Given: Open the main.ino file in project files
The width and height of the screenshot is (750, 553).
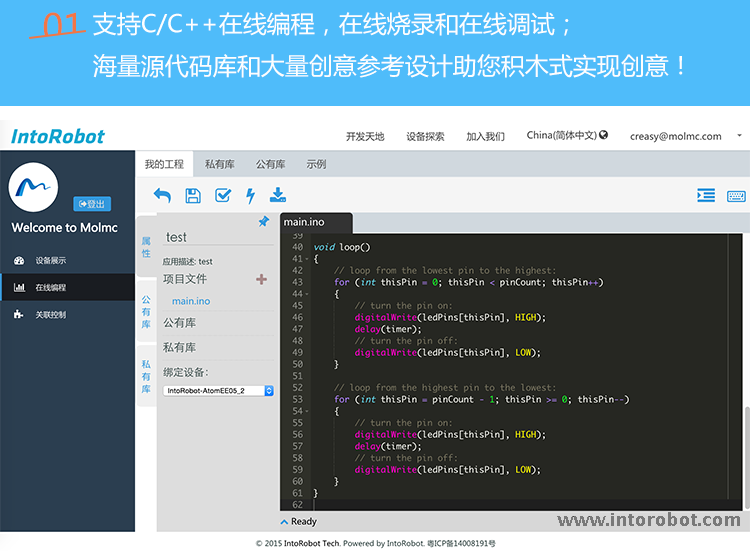Looking at the screenshot, I should [191, 301].
